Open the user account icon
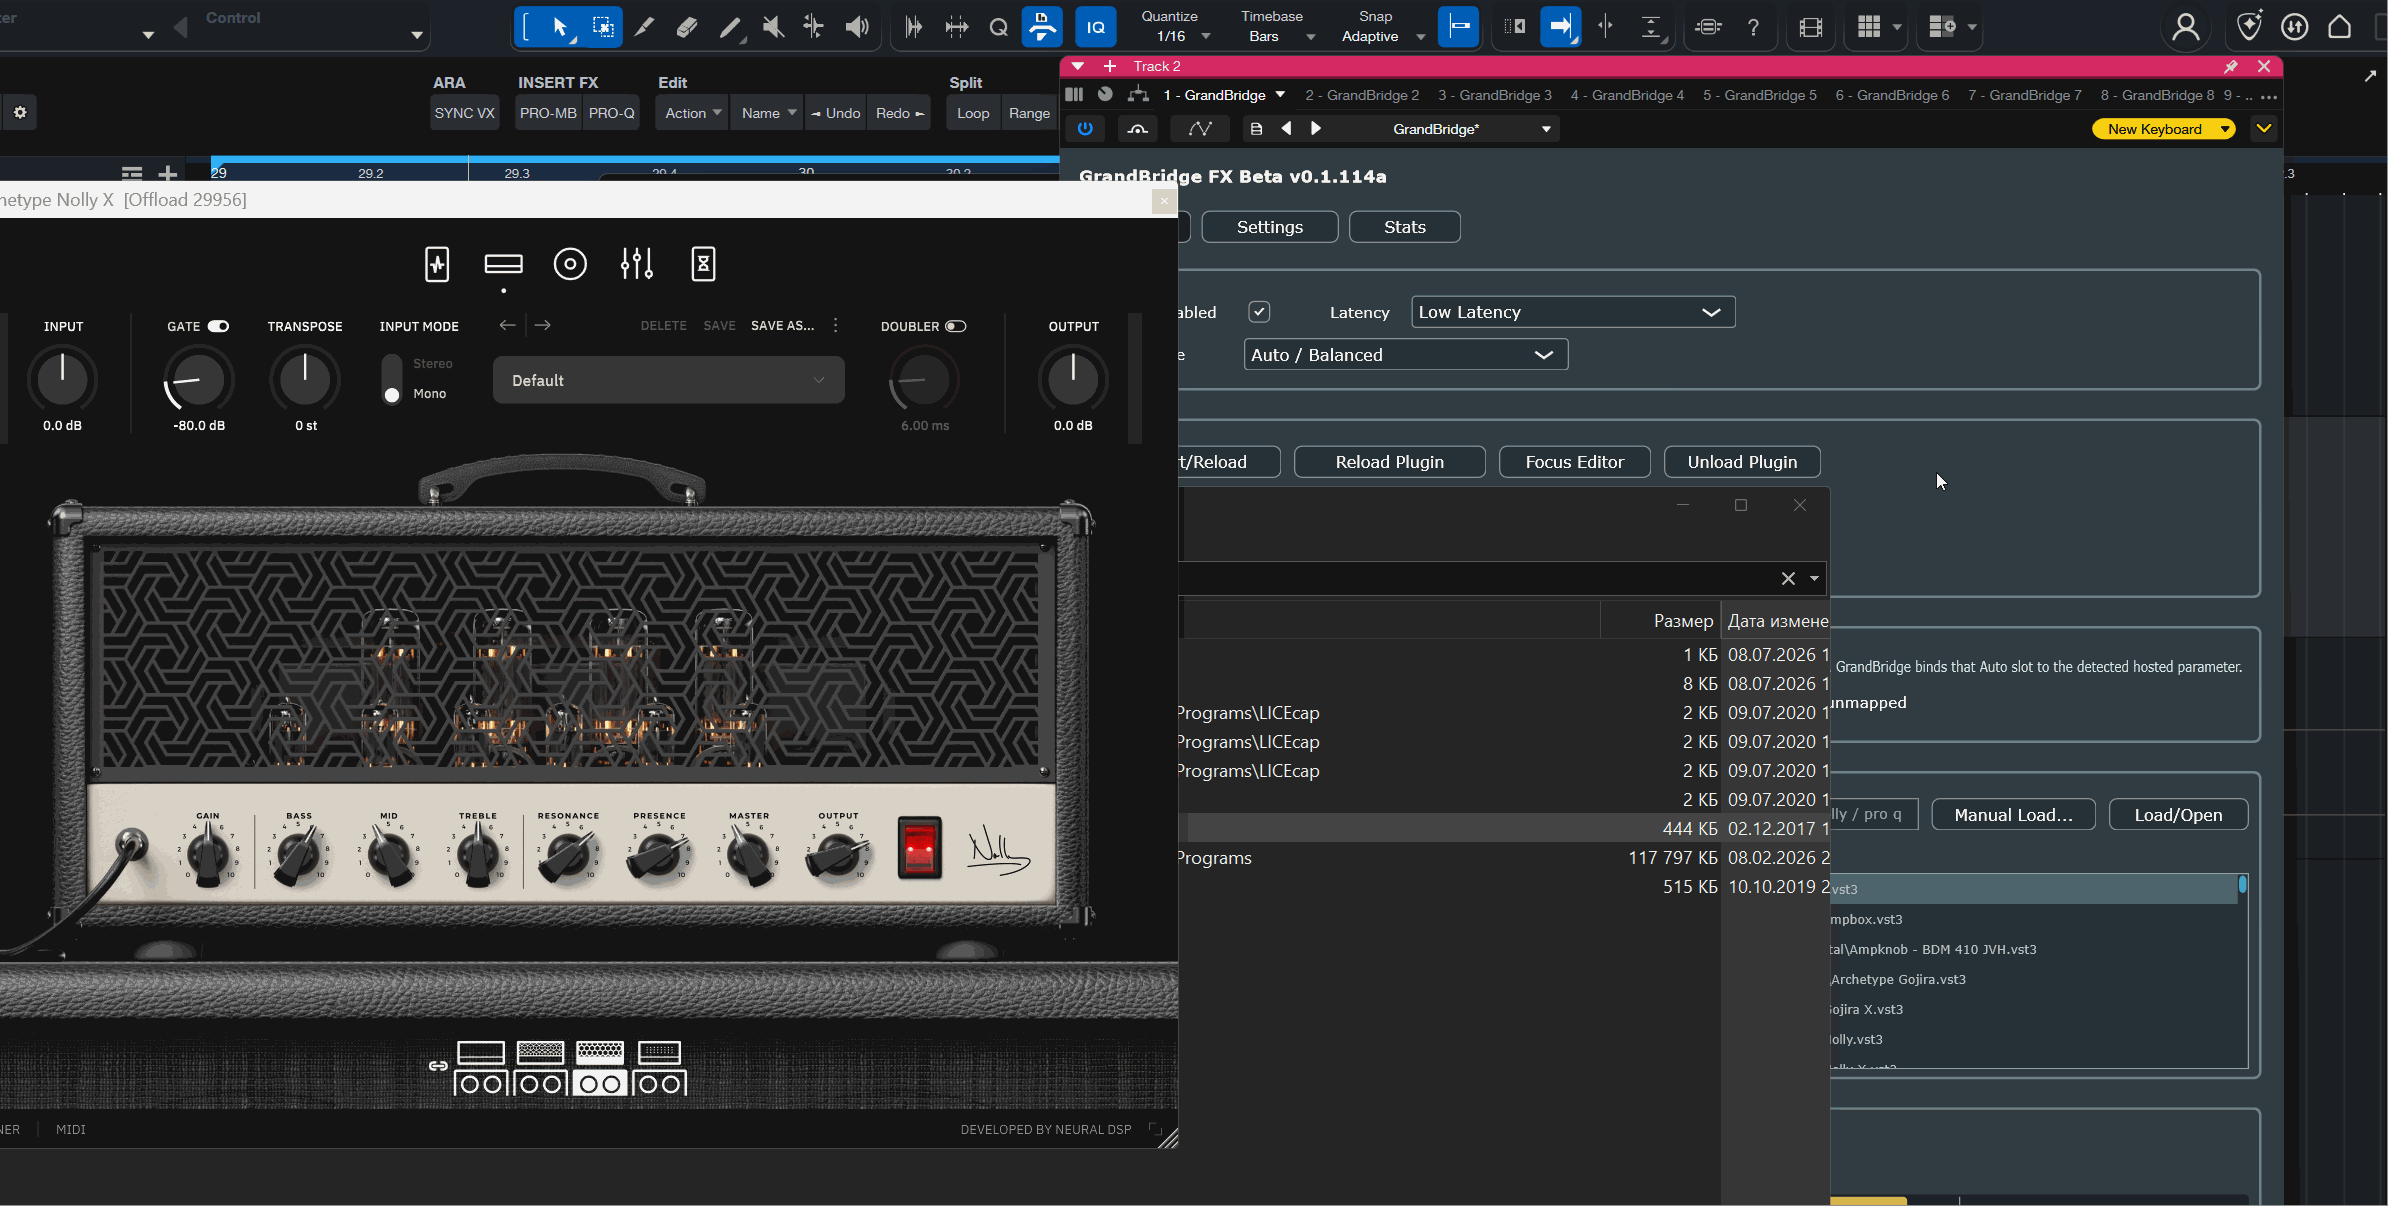 point(2186,27)
